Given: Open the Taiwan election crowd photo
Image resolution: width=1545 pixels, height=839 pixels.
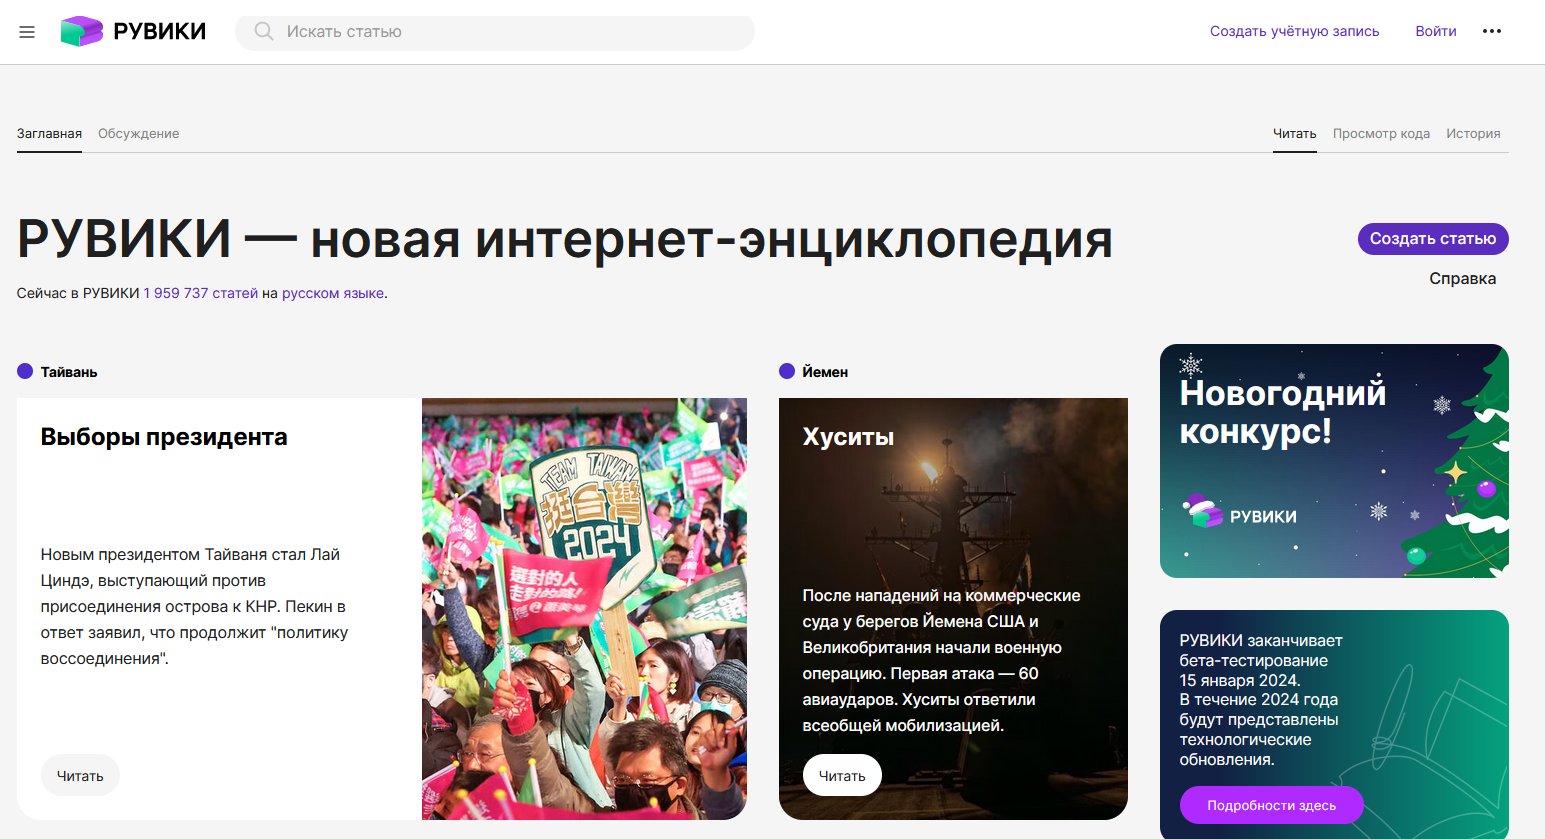Looking at the screenshot, I should click(x=584, y=609).
